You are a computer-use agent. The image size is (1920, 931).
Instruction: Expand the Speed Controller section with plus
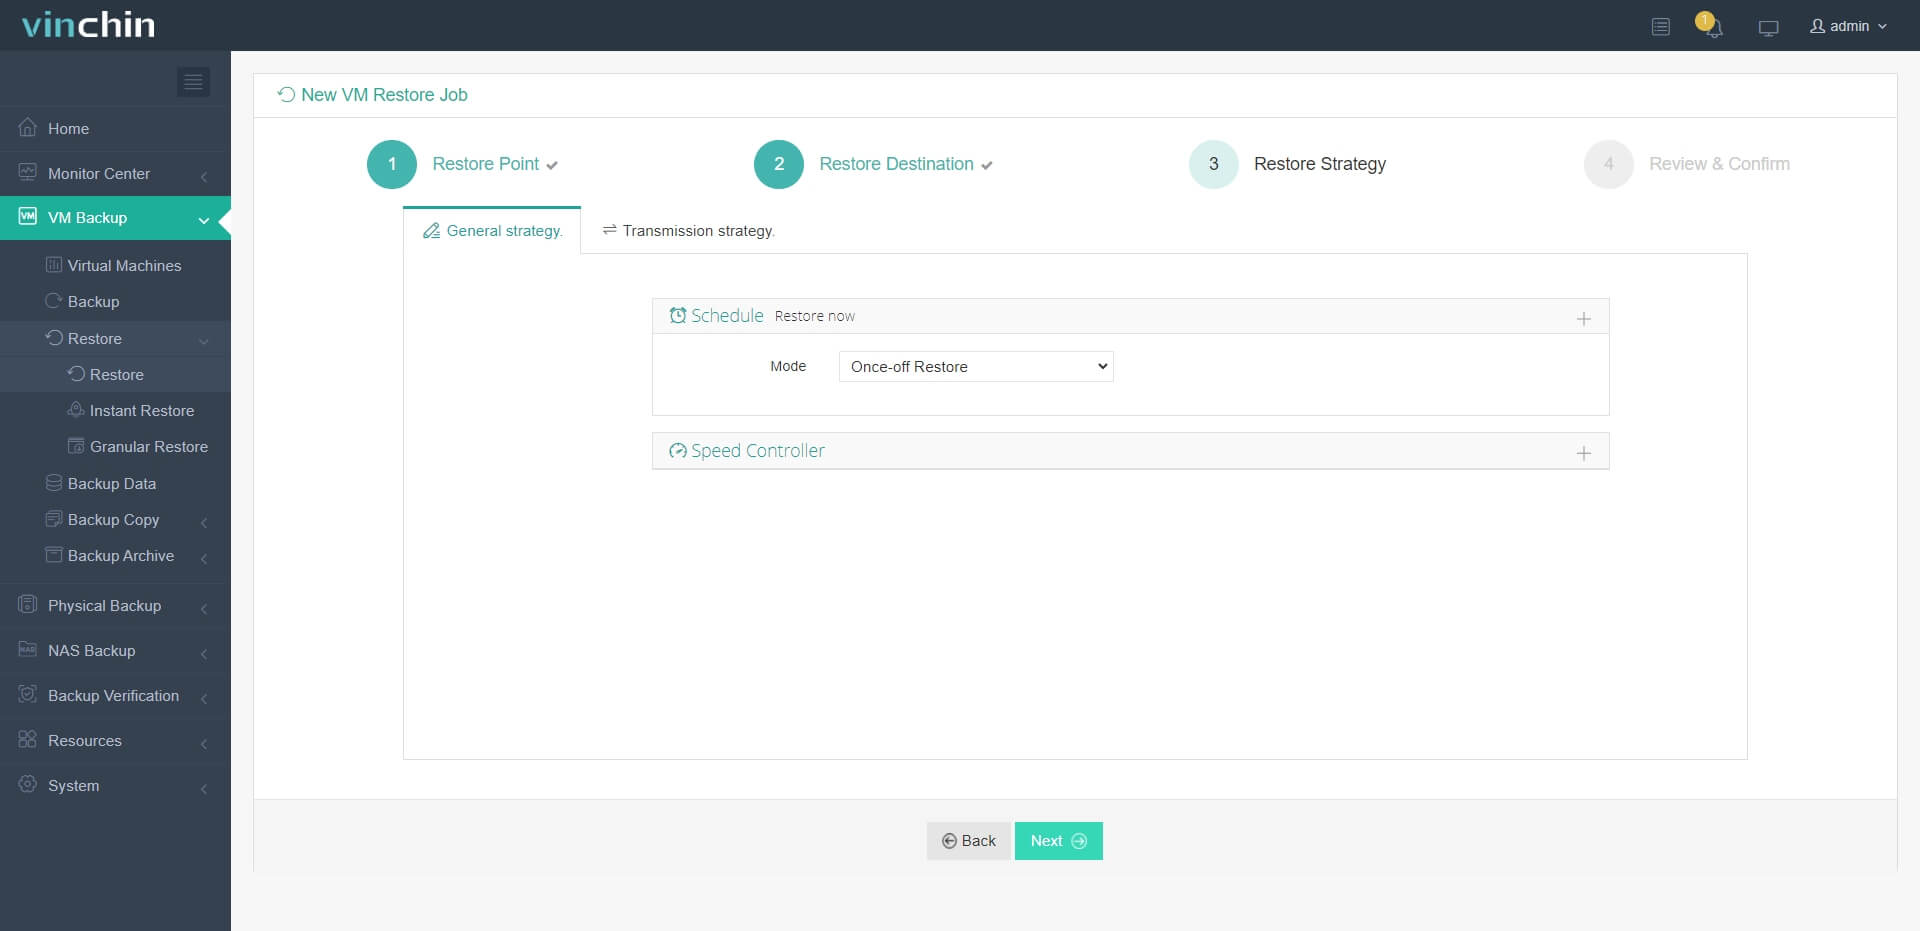pyautogui.click(x=1583, y=452)
